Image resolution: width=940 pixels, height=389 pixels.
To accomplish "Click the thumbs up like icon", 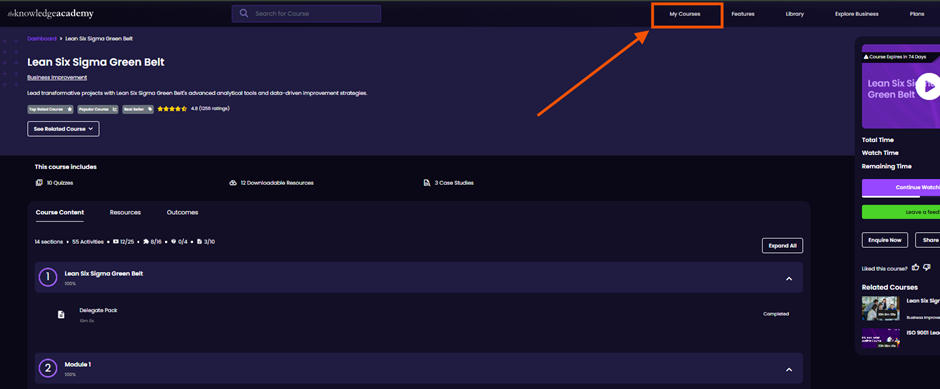I will [x=915, y=267].
